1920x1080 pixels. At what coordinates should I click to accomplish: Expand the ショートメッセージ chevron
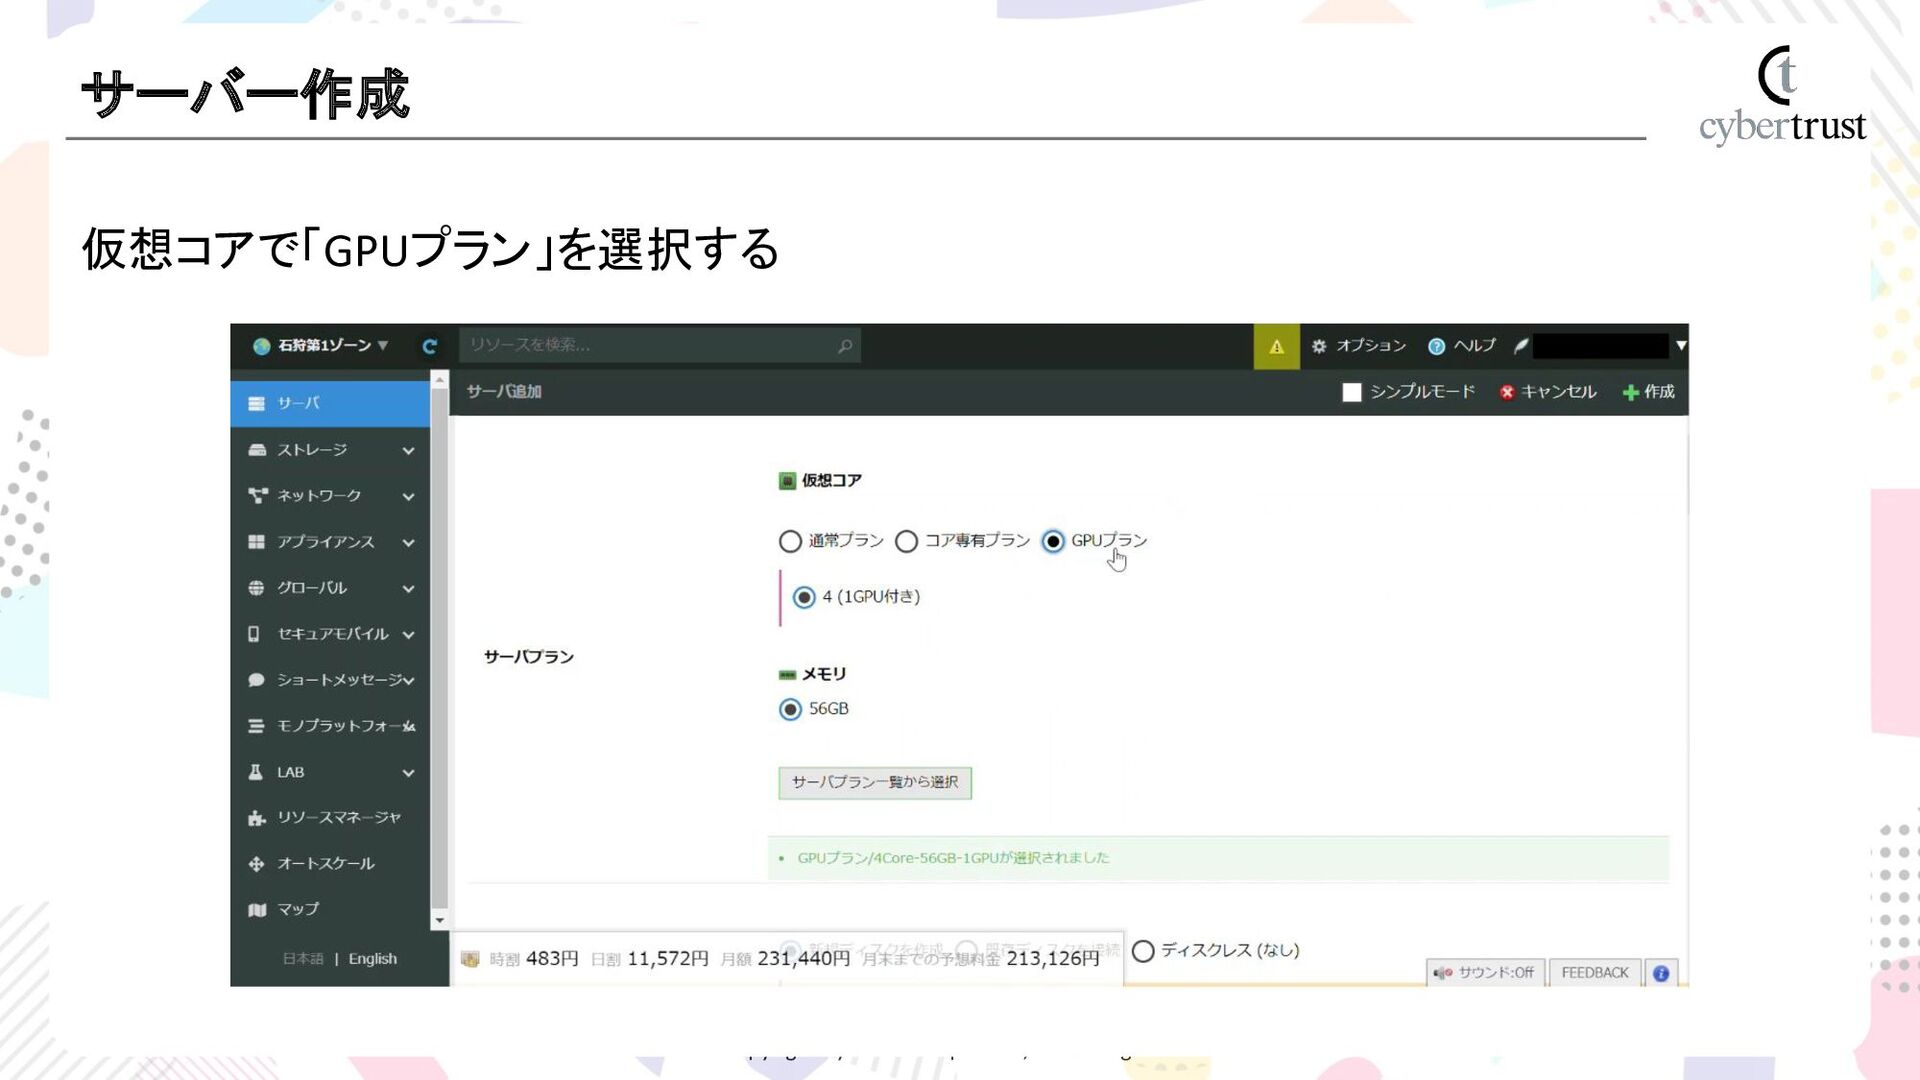[408, 681]
